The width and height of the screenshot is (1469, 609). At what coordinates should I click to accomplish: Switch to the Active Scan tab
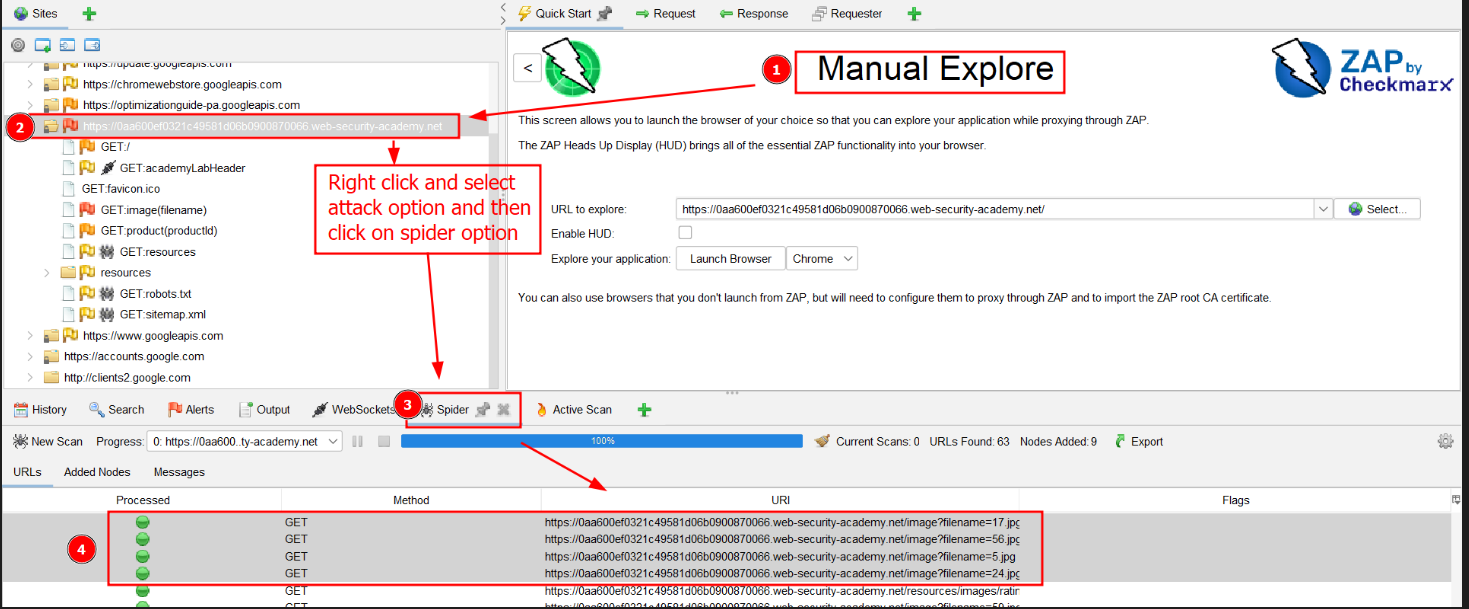pyautogui.click(x=574, y=409)
